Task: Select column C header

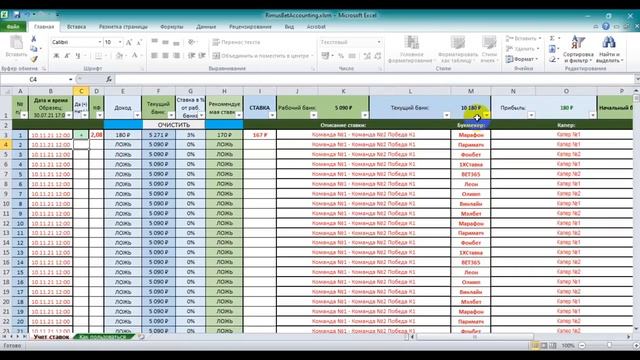Action: click(x=81, y=91)
